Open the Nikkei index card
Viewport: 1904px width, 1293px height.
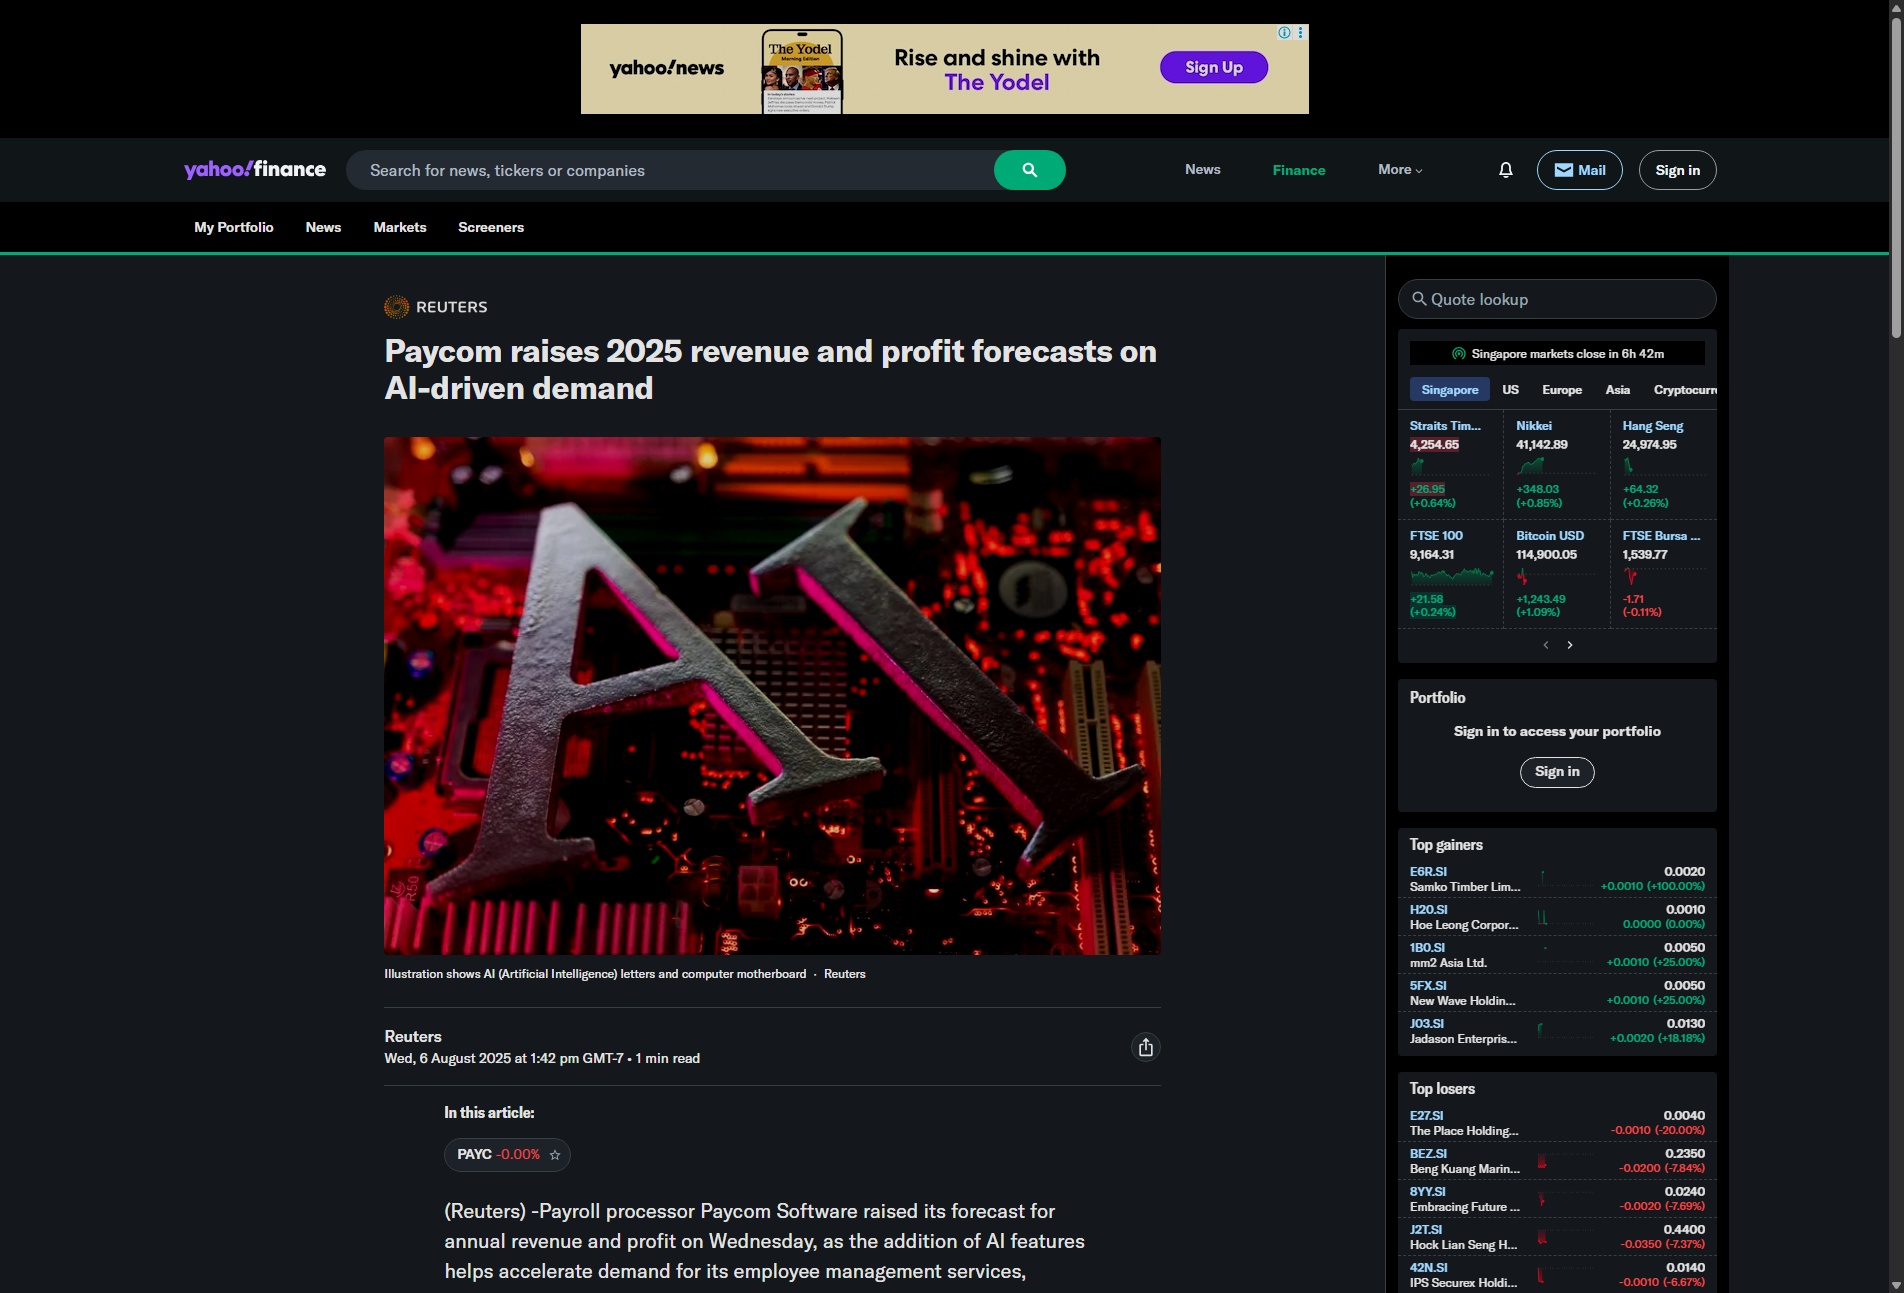click(x=1556, y=464)
